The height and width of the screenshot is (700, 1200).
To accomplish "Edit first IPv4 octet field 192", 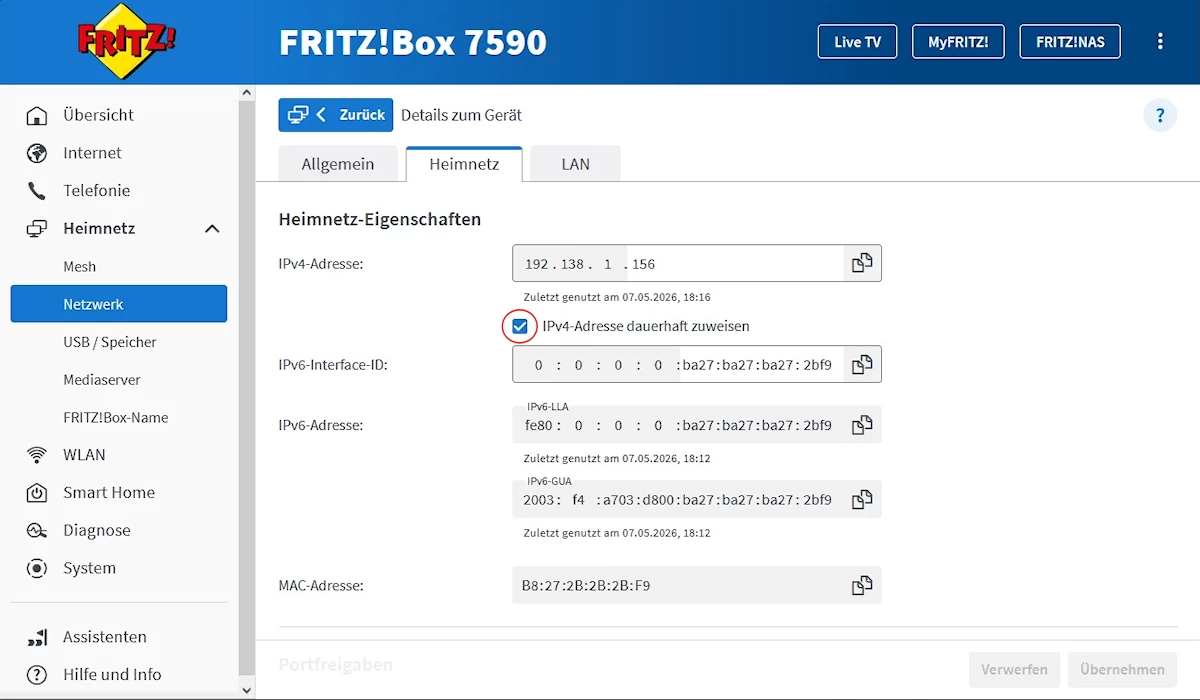I will tap(537, 264).
